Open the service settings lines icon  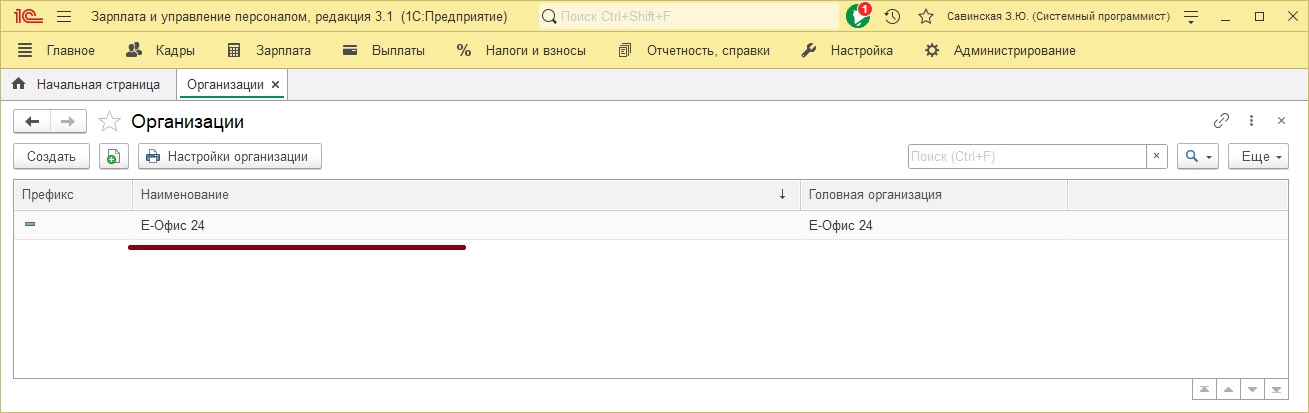pos(1190,17)
